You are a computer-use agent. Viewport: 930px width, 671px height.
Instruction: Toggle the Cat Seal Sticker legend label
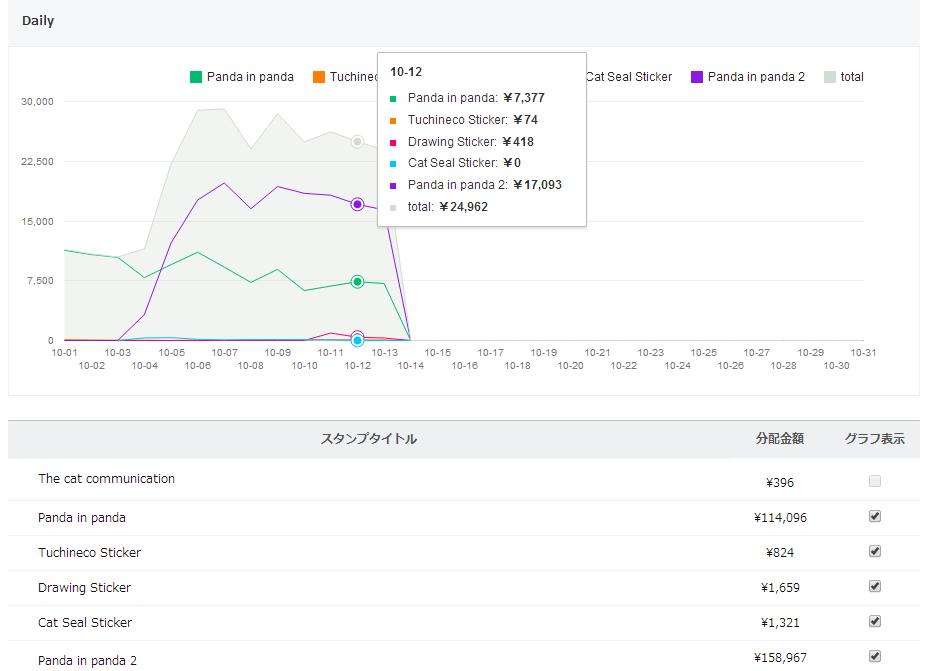click(628, 77)
